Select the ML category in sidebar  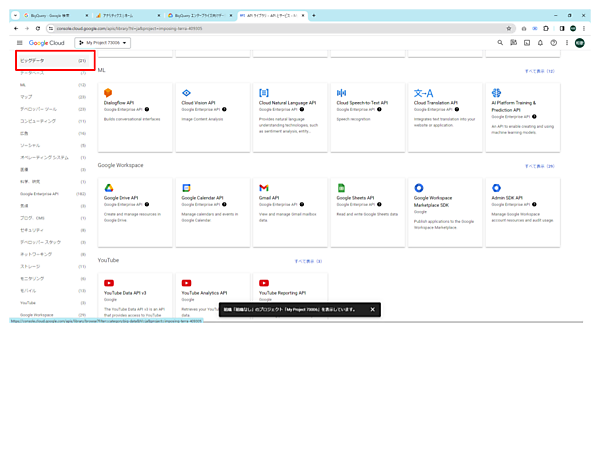[x=53, y=85]
